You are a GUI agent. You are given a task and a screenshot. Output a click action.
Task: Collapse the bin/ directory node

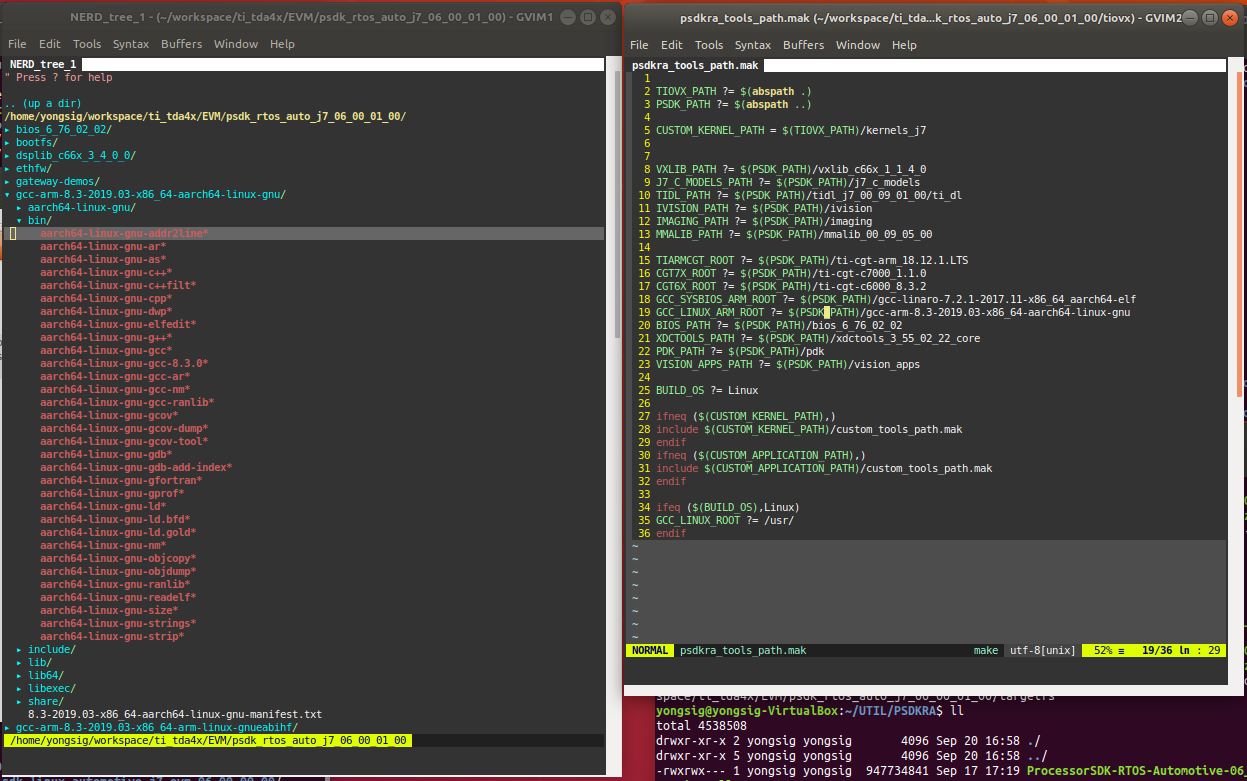39,220
